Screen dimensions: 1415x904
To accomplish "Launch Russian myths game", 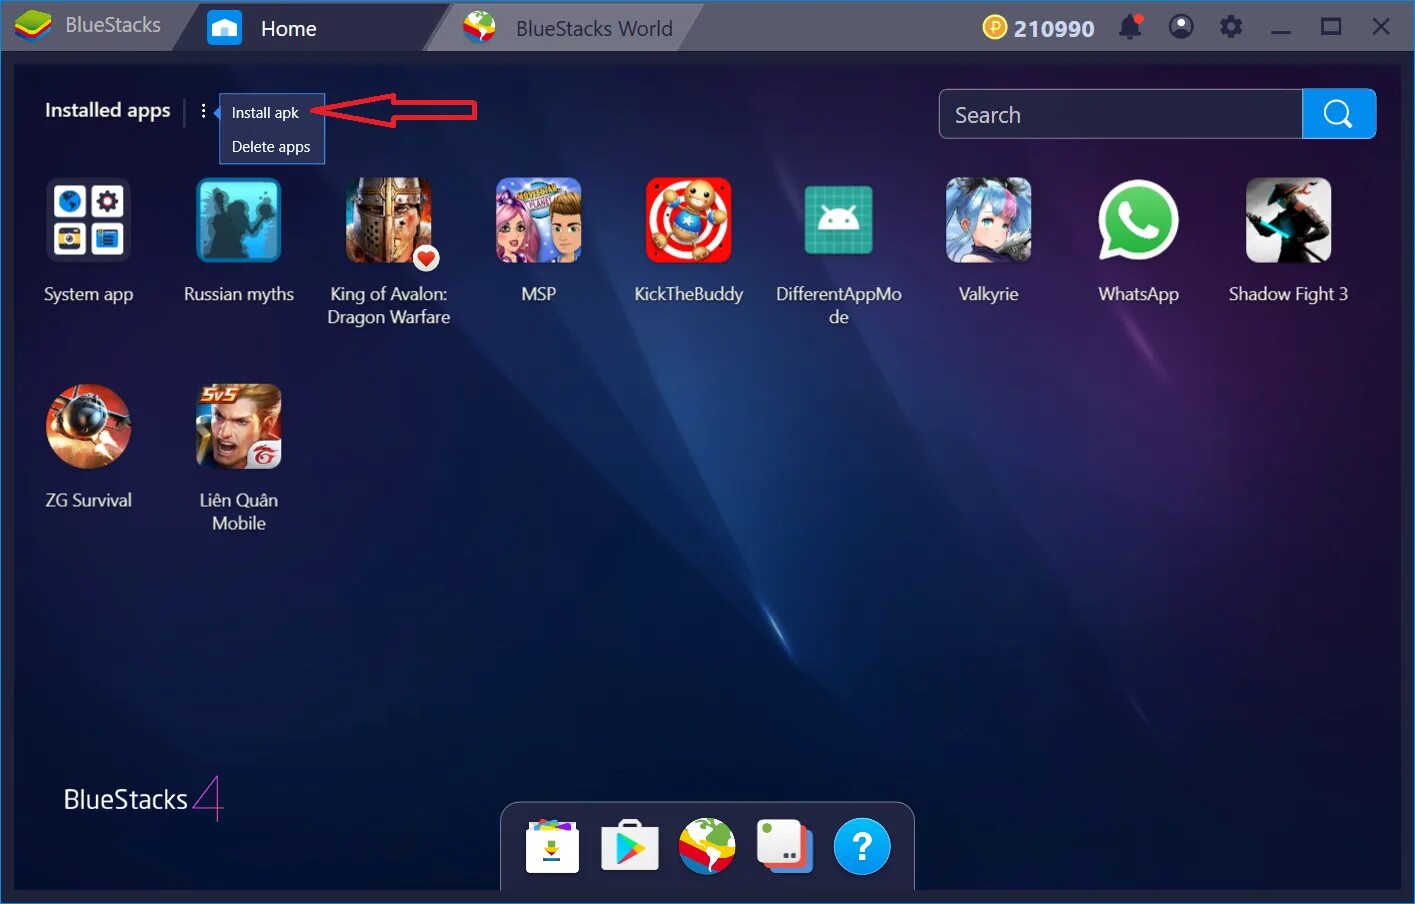I will coord(238,220).
